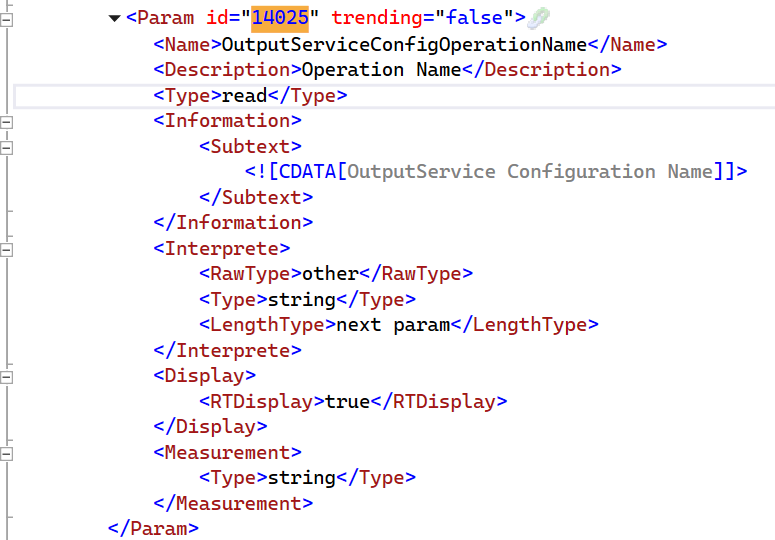The image size is (775, 540).
Task: Collapse the Display element in the margin
Action: 6,377
